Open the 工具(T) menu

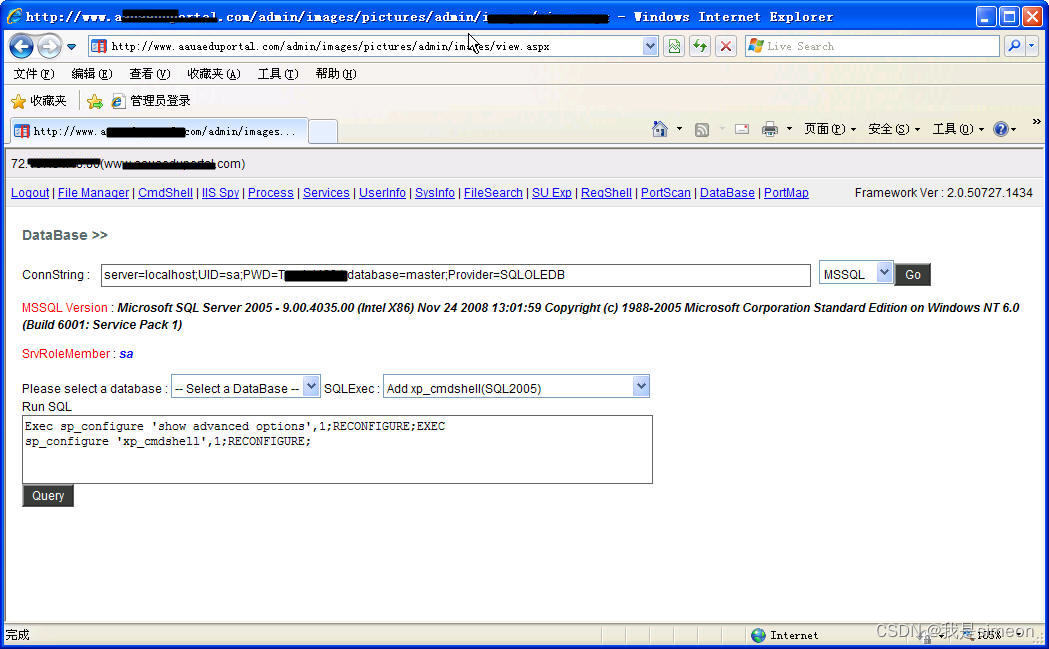click(x=278, y=74)
